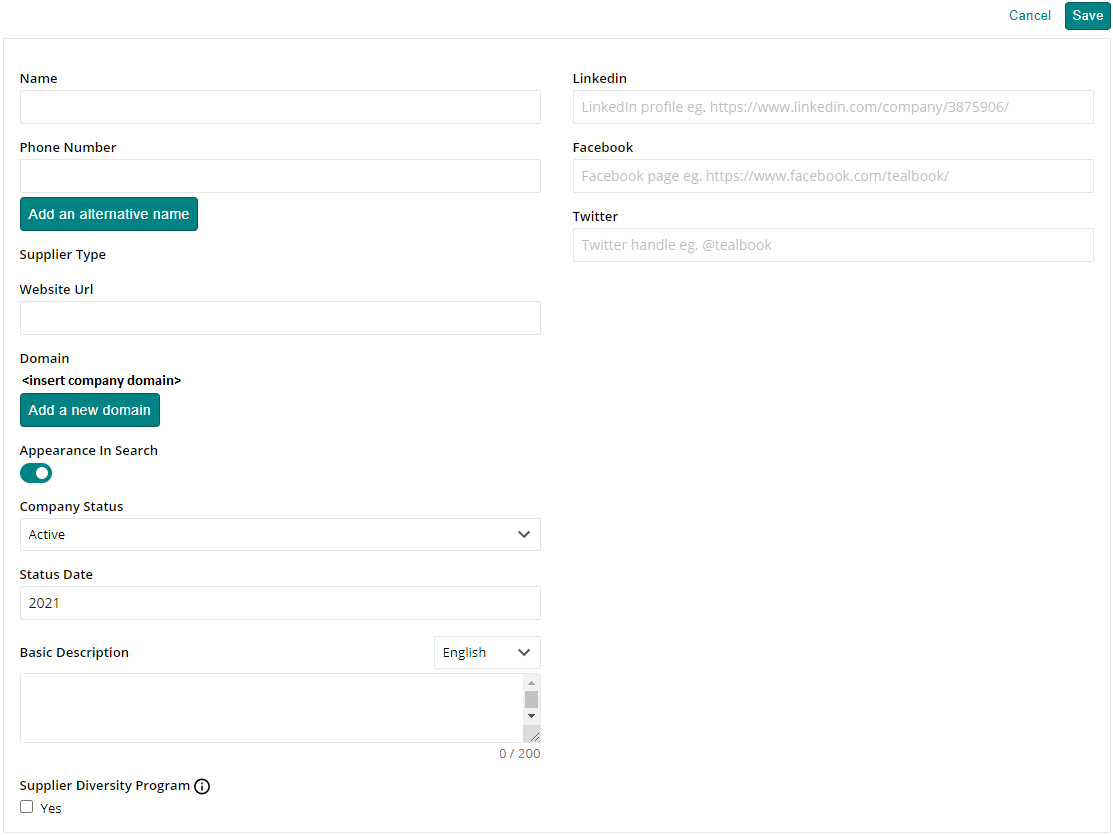
Task: Click the Cancel link
Action: [1030, 16]
